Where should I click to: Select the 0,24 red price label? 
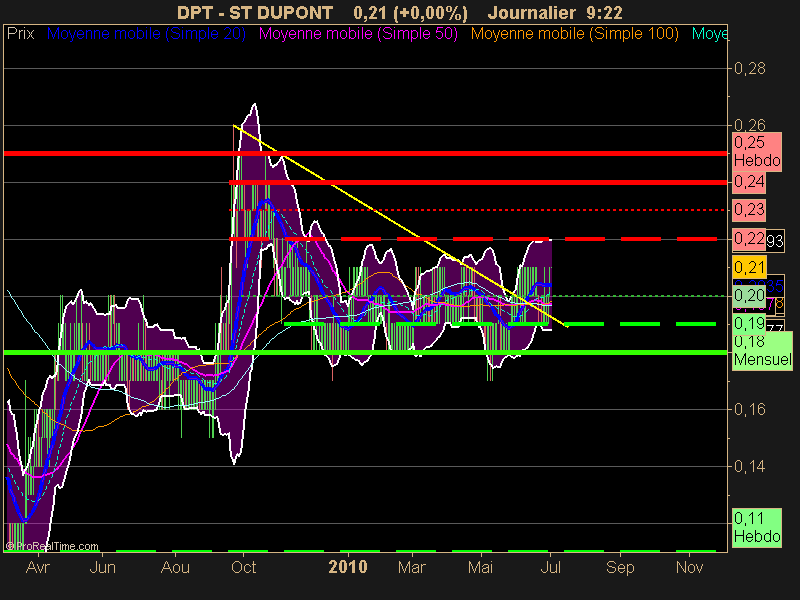(x=749, y=182)
